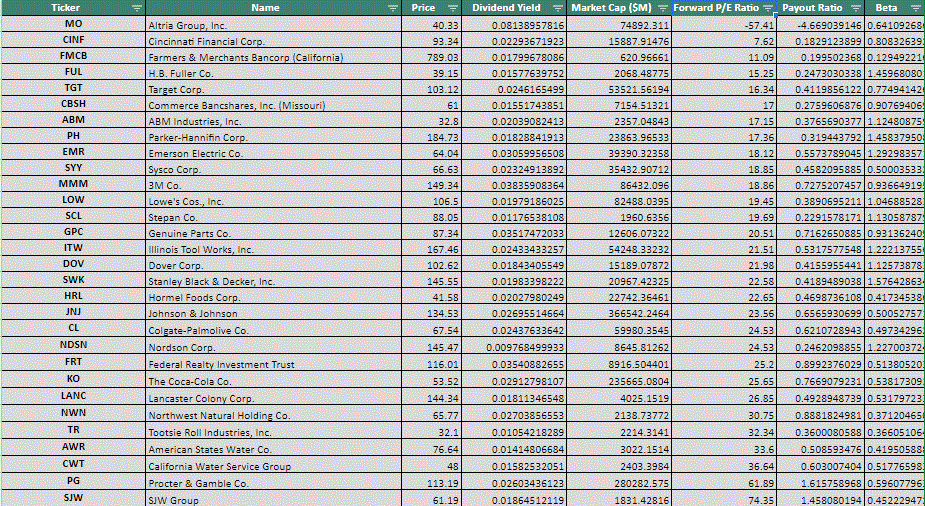Click the SJW ticker cell

click(73, 498)
